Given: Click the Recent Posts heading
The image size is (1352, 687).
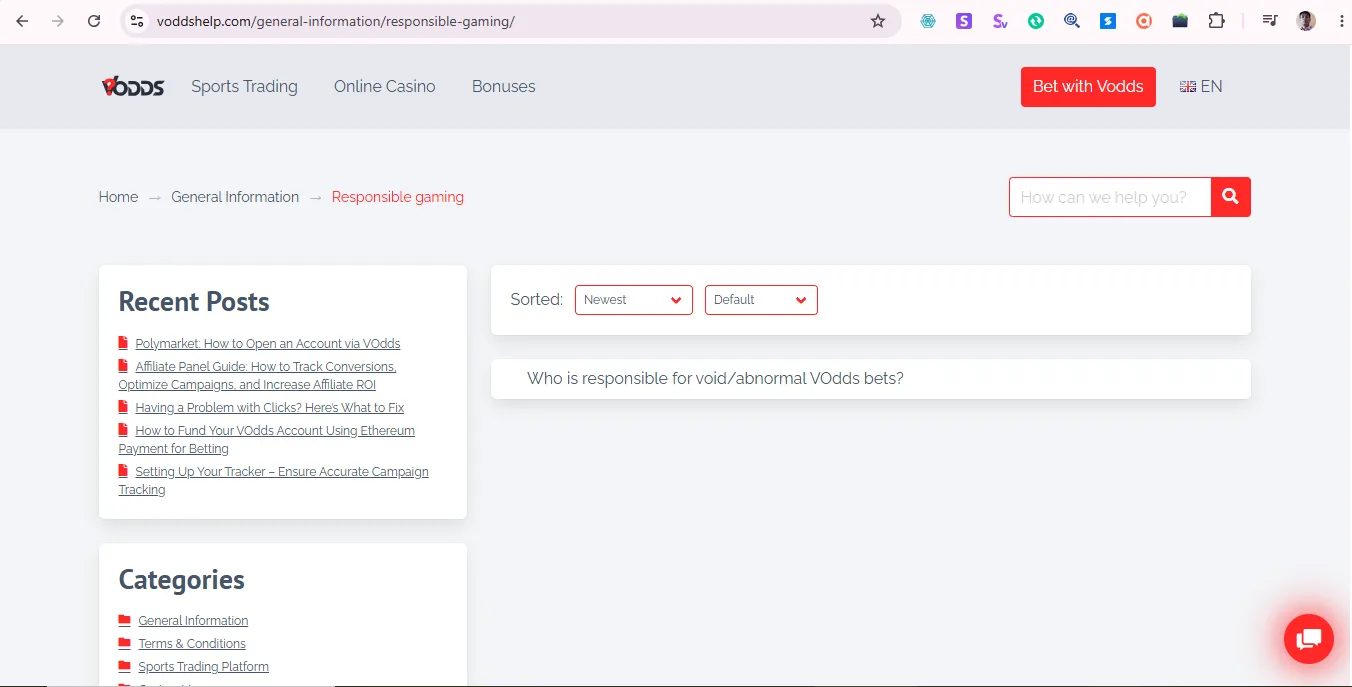Looking at the screenshot, I should [x=194, y=302].
